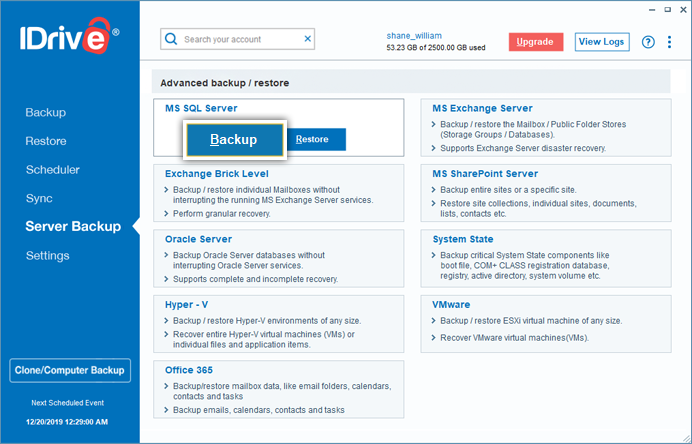Open the MS SharePoint Server card
This screenshot has width=692, height=444.
546,193
